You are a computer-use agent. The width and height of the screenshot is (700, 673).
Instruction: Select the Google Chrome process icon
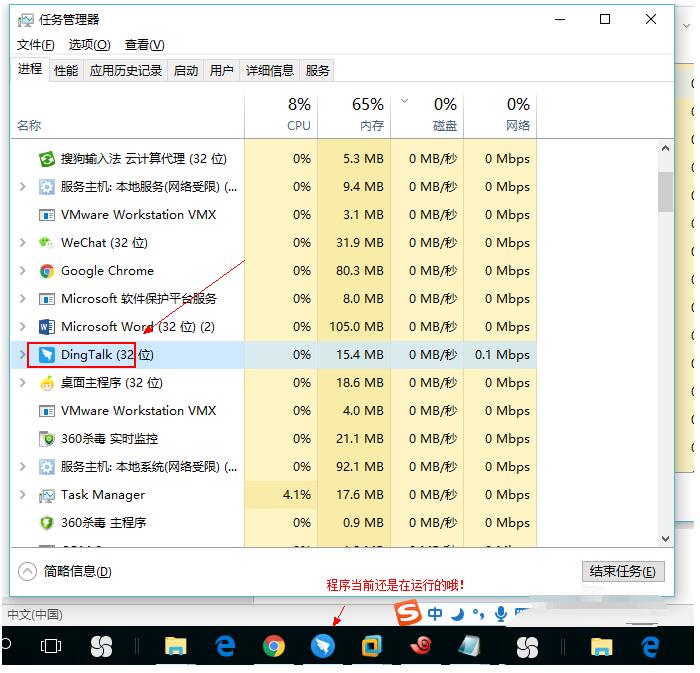(x=46, y=271)
